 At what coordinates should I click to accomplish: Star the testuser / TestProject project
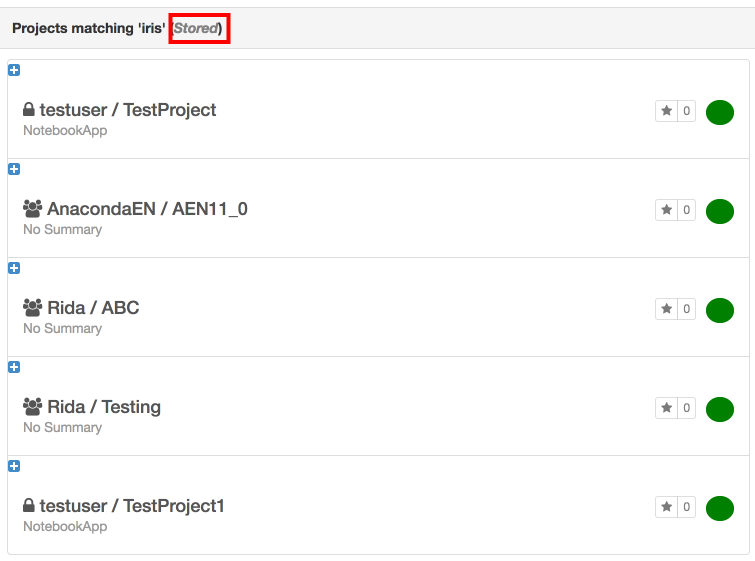(666, 111)
